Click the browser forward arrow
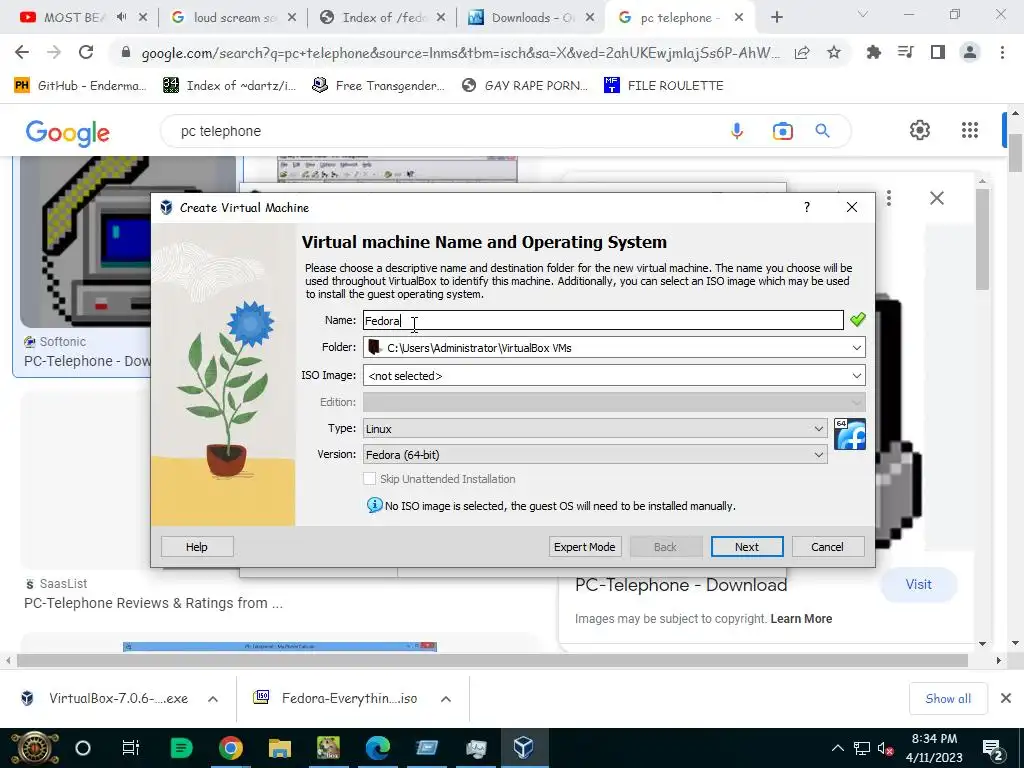1024x768 pixels. pos(54,52)
